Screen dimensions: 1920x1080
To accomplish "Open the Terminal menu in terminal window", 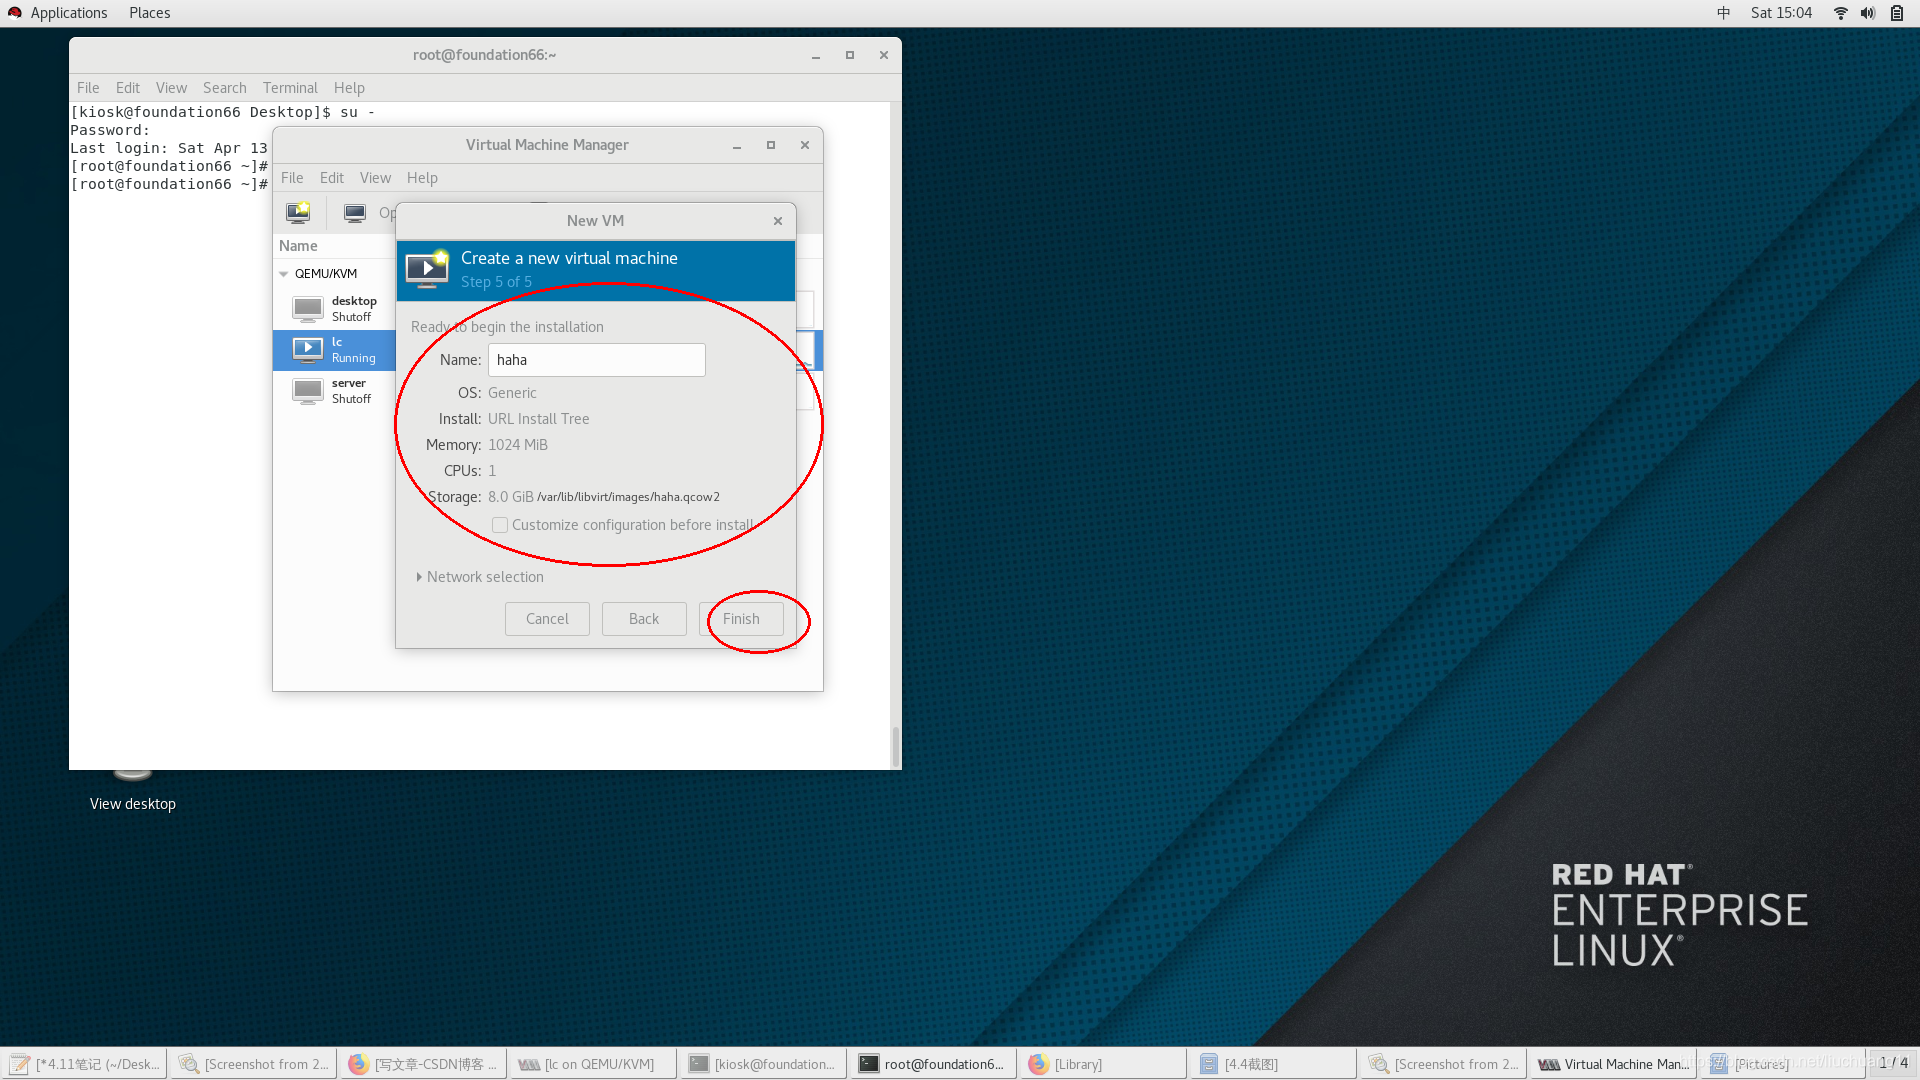I will pos(290,88).
